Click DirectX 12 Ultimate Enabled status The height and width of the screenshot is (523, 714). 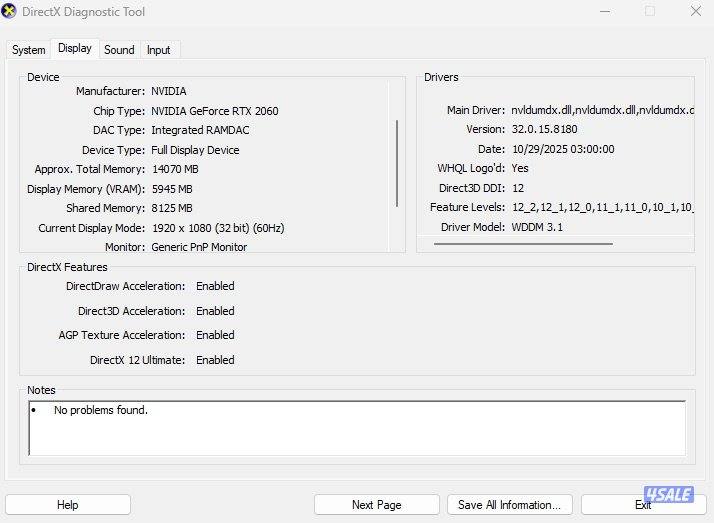[215, 360]
